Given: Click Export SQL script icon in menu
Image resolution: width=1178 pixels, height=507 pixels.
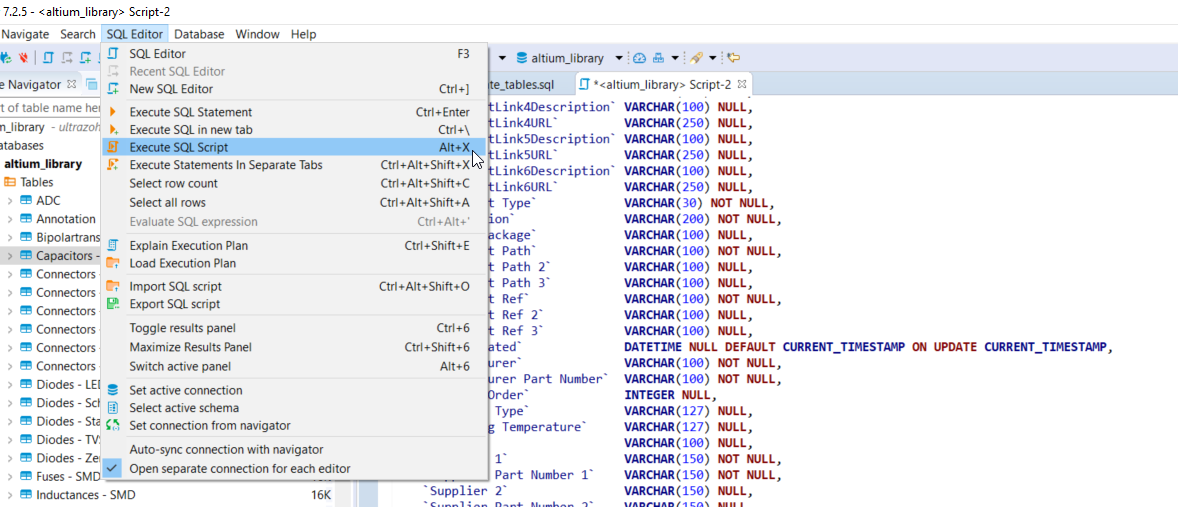Looking at the screenshot, I should coord(113,304).
